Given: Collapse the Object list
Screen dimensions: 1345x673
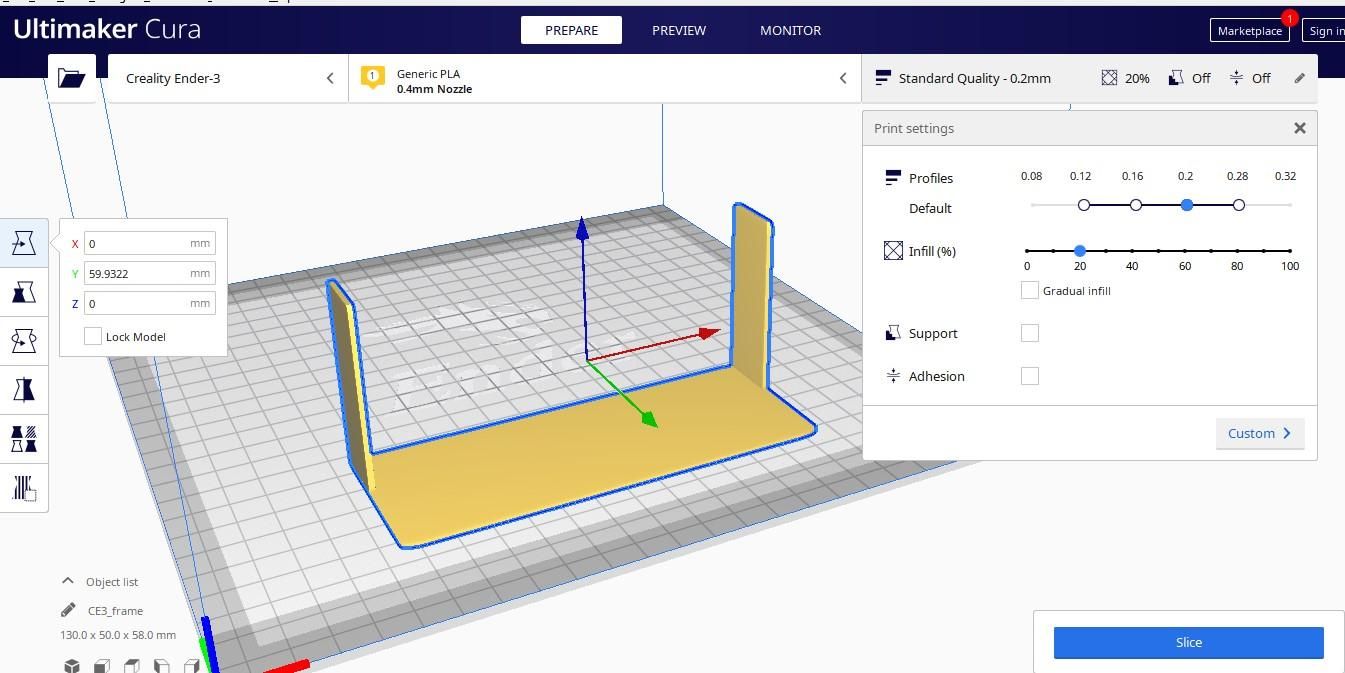Looking at the screenshot, I should (x=68, y=581).
